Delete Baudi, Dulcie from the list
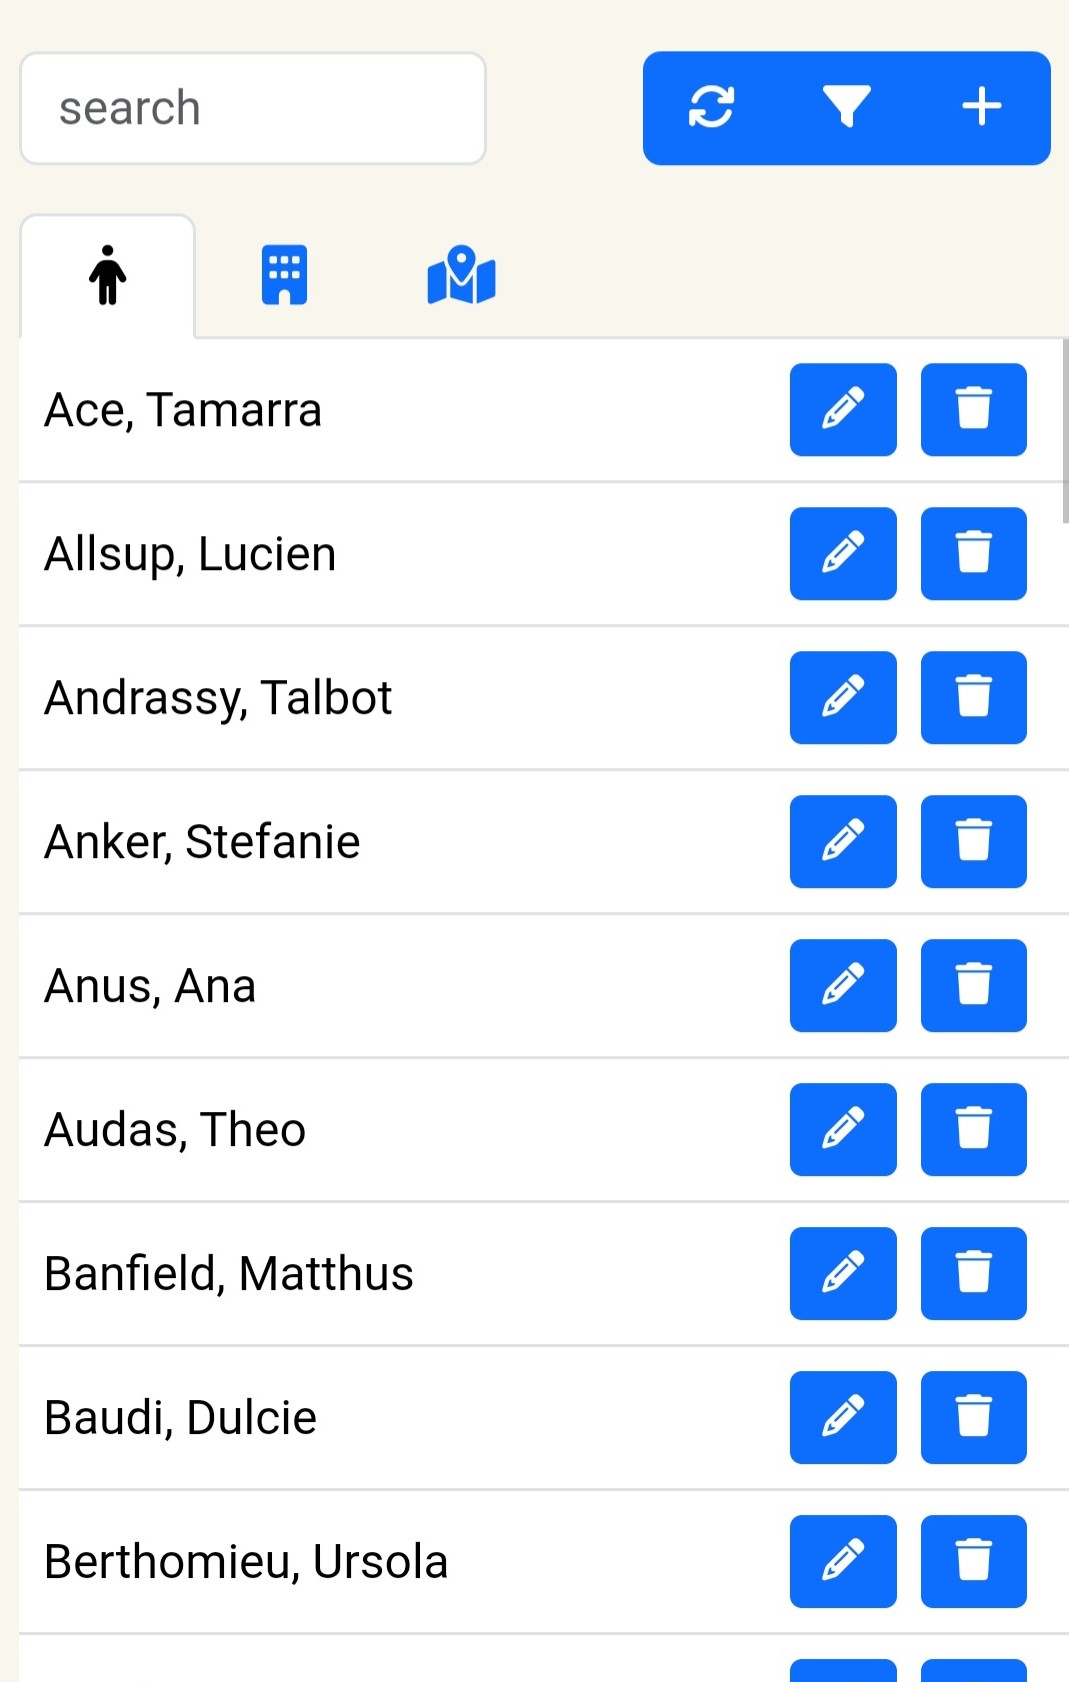The height and width of the screenshot is (1682, 1069). tap(973, 1418)
